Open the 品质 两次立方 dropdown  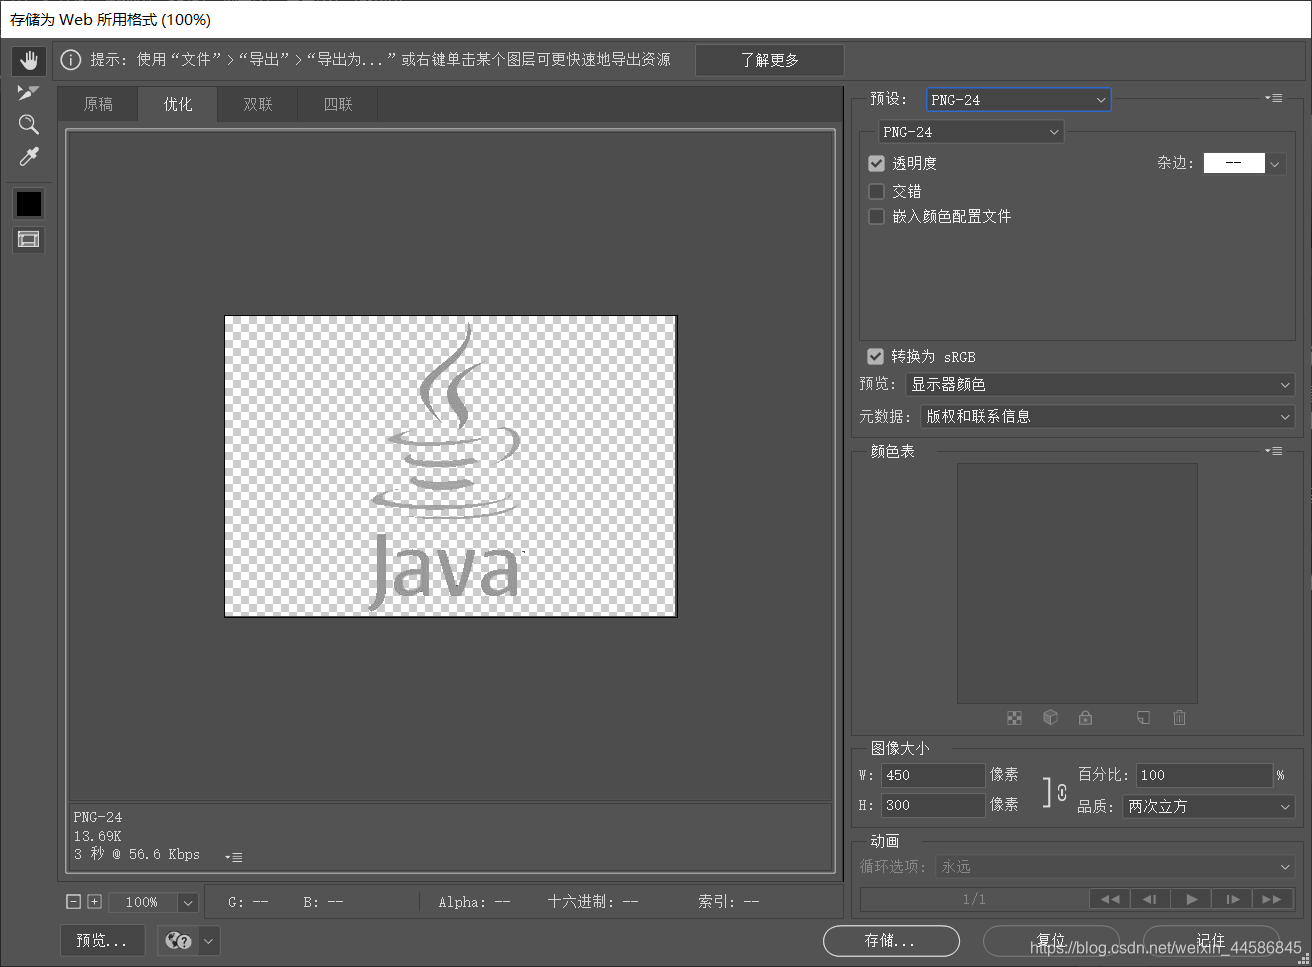coord(1209,806)
